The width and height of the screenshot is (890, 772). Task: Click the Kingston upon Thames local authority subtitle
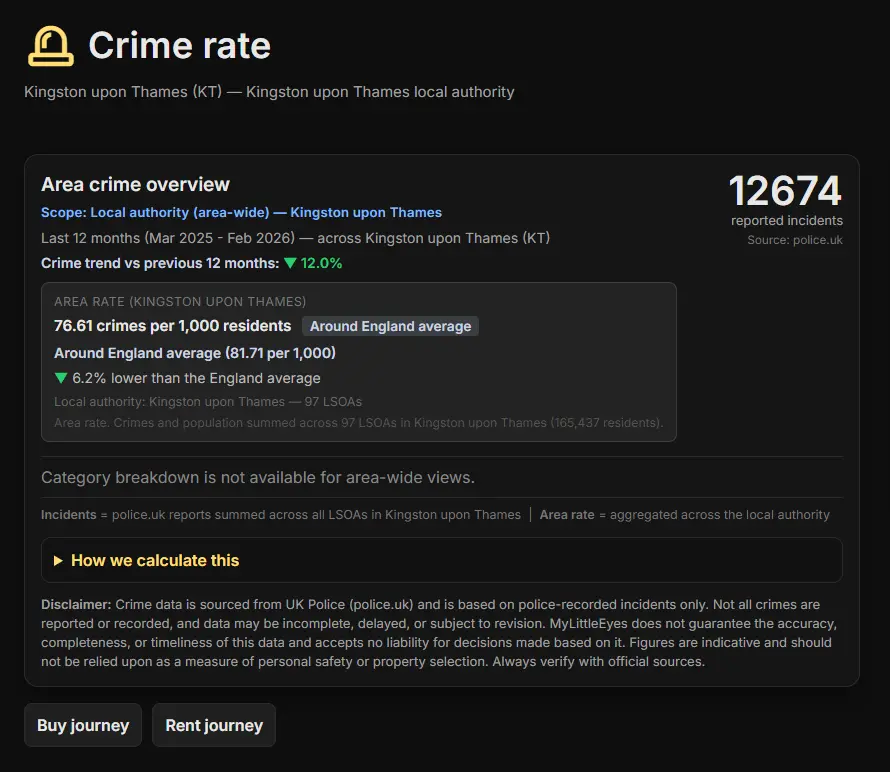[268, 91]
